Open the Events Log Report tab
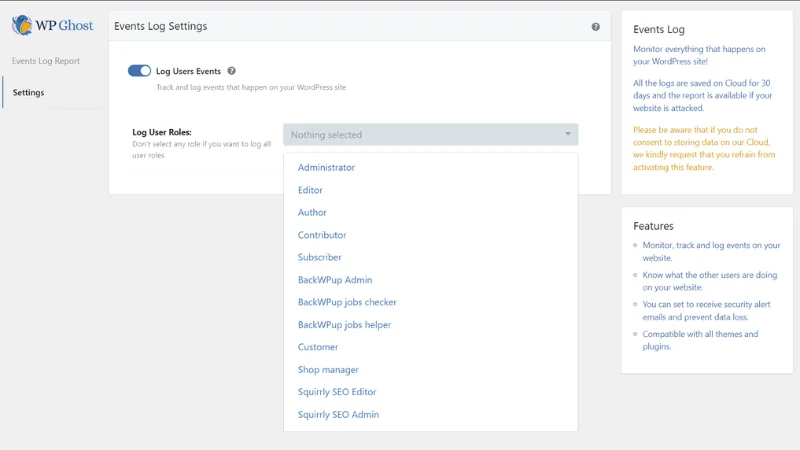800x450 pixels. click(x=46, y=61)
